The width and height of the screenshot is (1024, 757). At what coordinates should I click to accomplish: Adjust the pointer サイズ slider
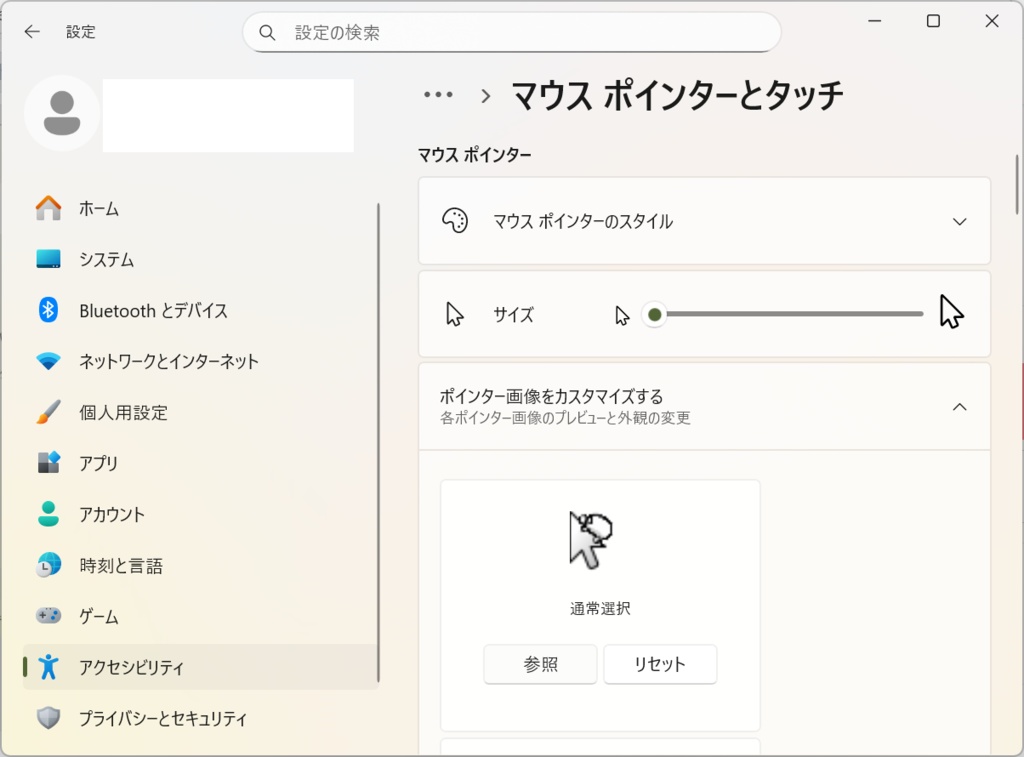(x=654, y=313)
